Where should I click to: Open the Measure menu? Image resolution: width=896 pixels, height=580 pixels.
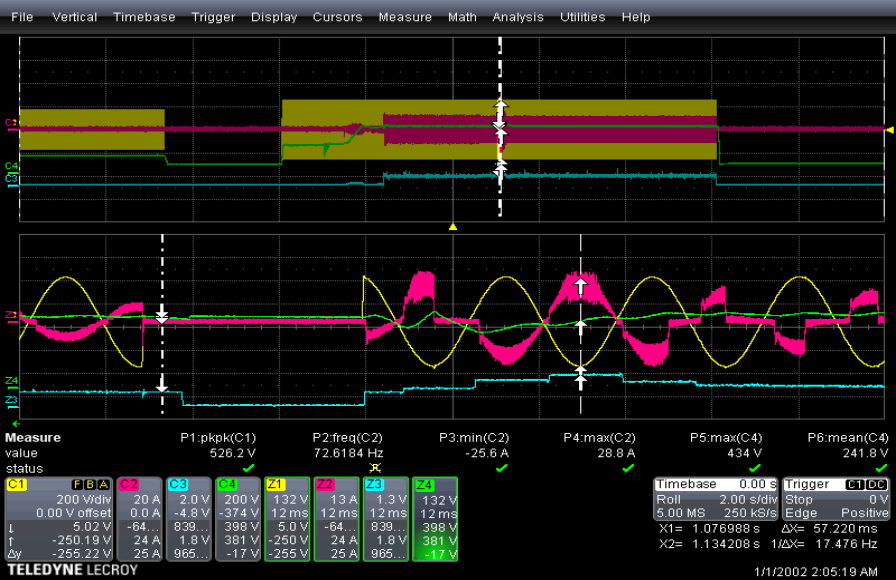coord(405,17)
